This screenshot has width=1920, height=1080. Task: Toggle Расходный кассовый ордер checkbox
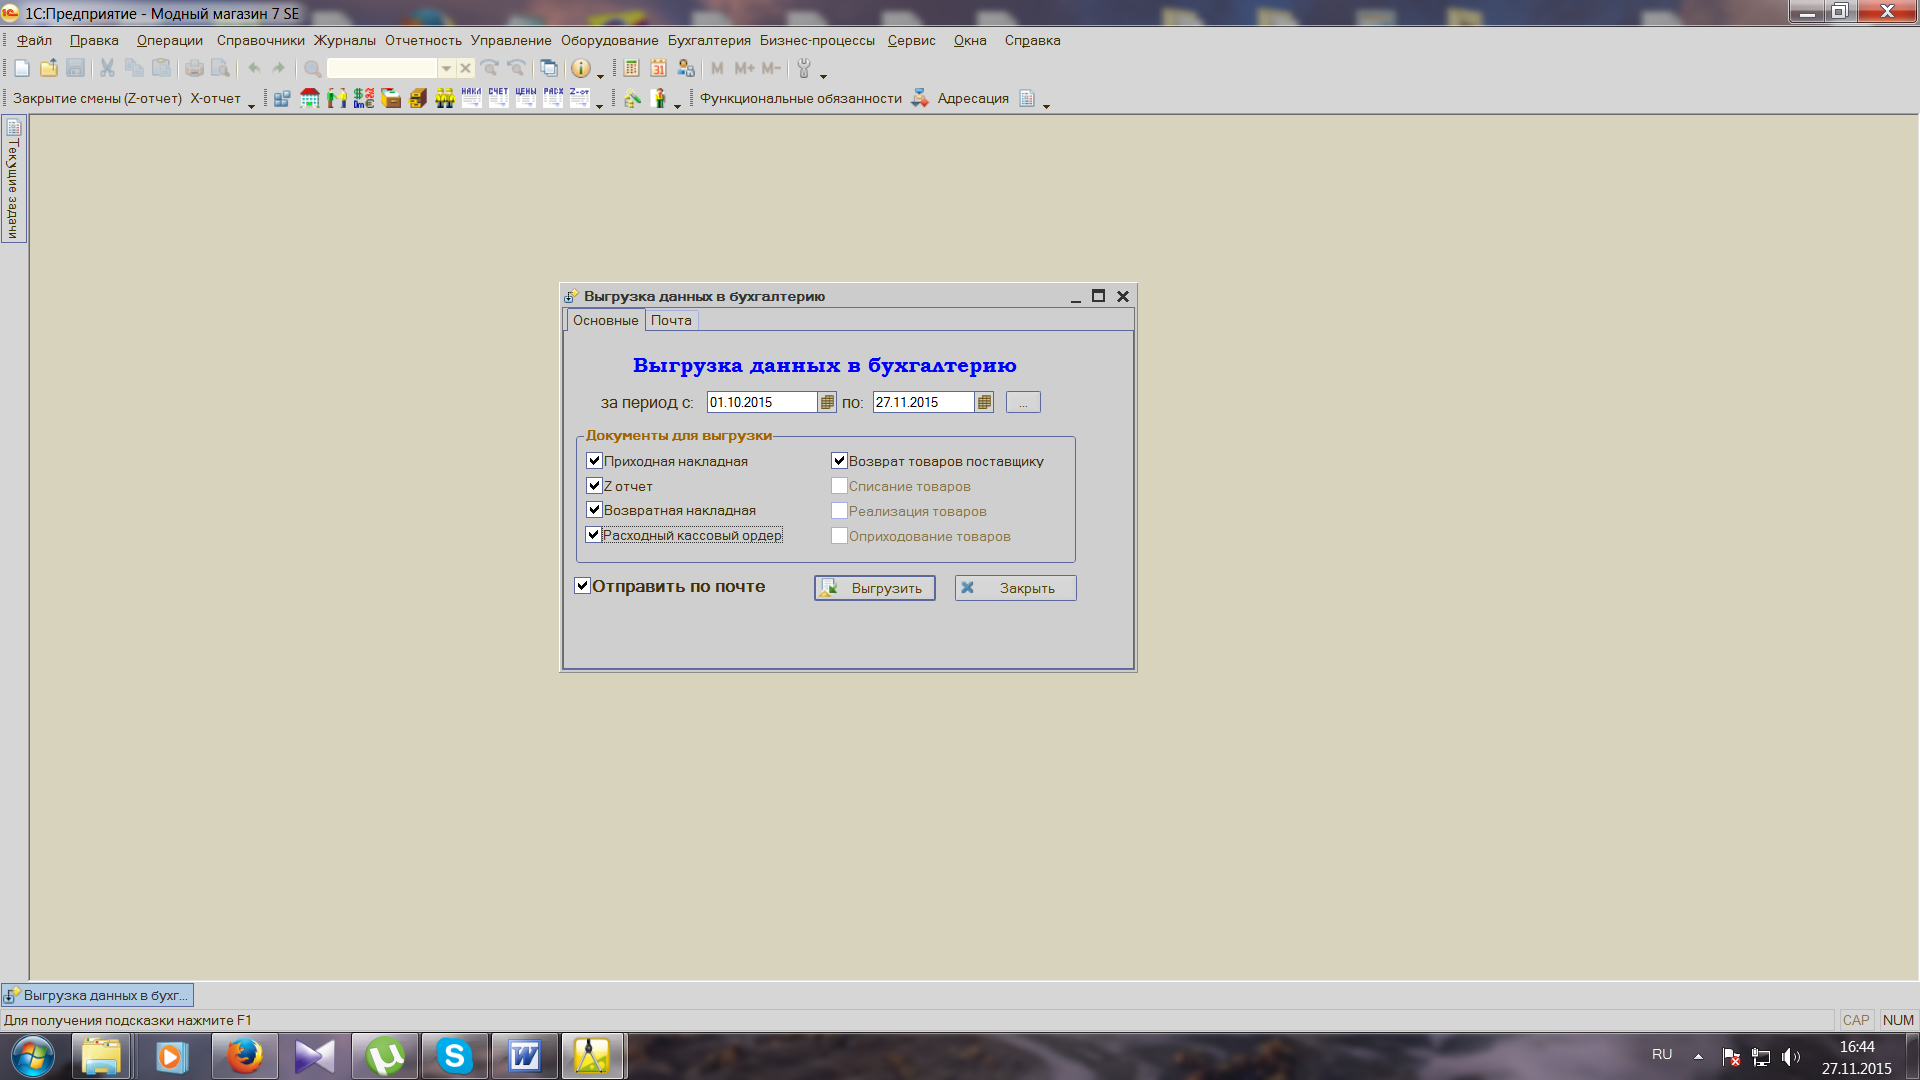tap(594, 535)
